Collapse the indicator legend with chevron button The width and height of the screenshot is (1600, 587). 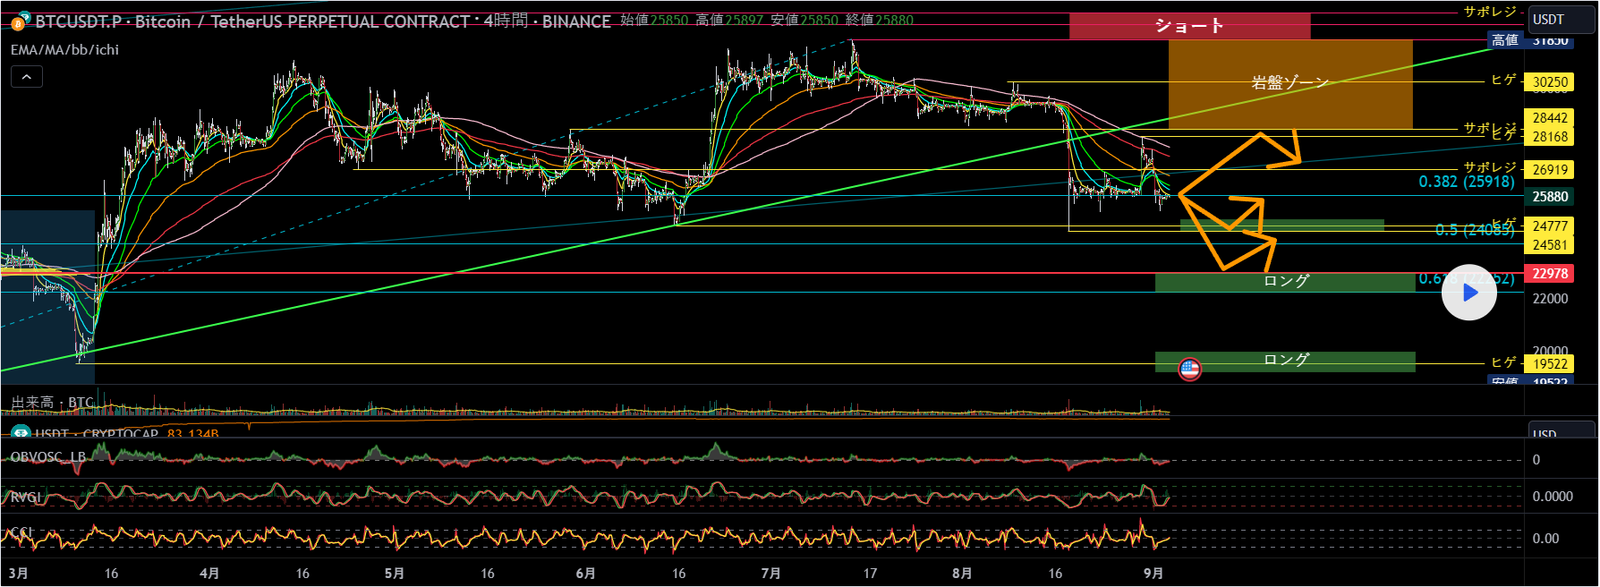pos(27,77)
